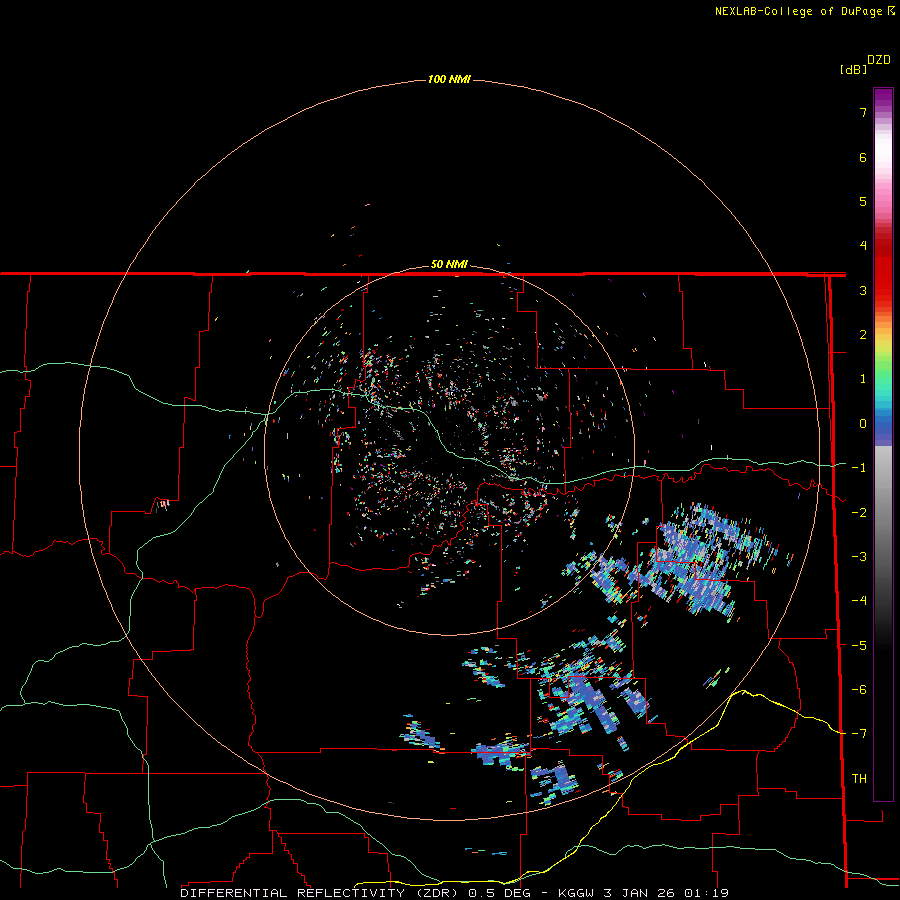Click the DIFFERENTIAL REFLECTIVITY (ZDR) caption text
Image resolution: width=900 pixels, height=900 pixels.
click(x=321, y=893)
